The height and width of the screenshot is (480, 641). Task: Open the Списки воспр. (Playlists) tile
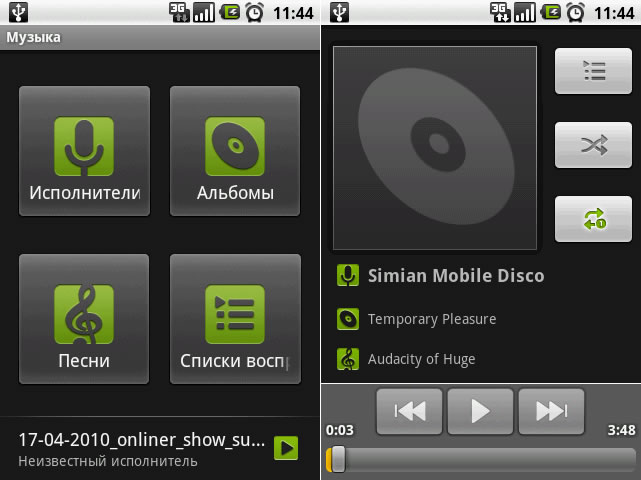click(235, 319)
